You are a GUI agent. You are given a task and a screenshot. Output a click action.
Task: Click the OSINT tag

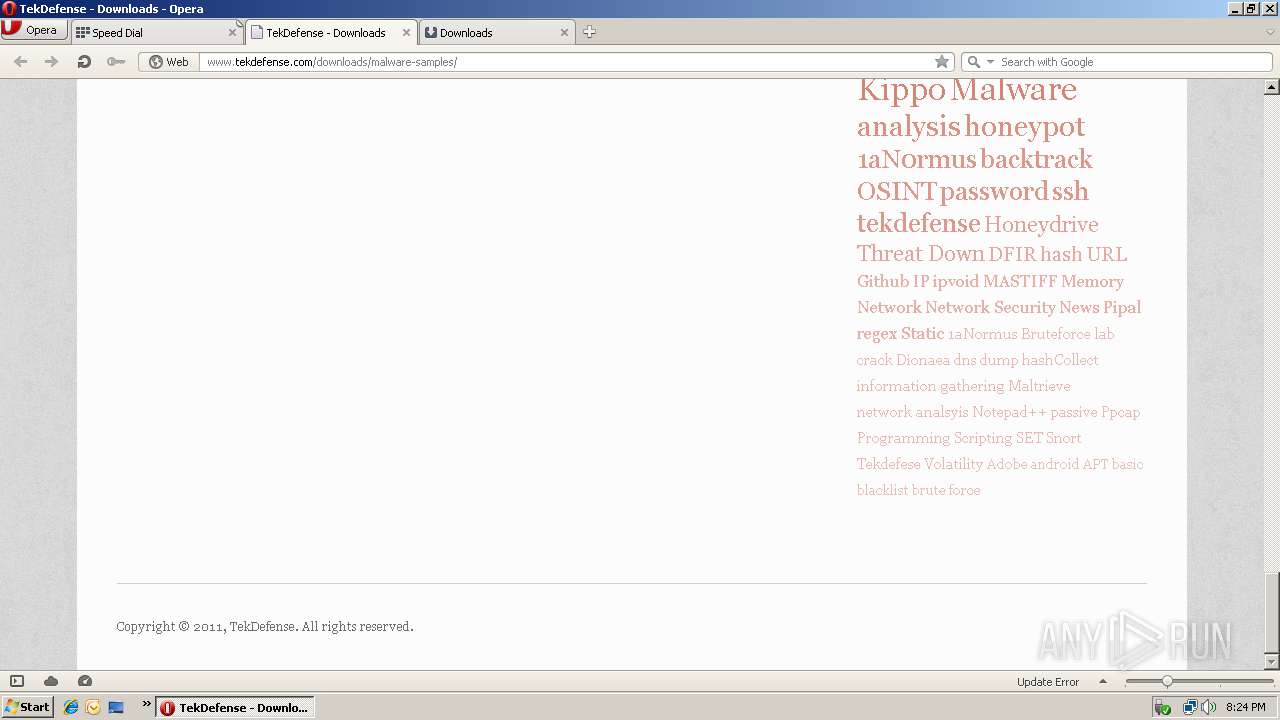coord(896,191)
